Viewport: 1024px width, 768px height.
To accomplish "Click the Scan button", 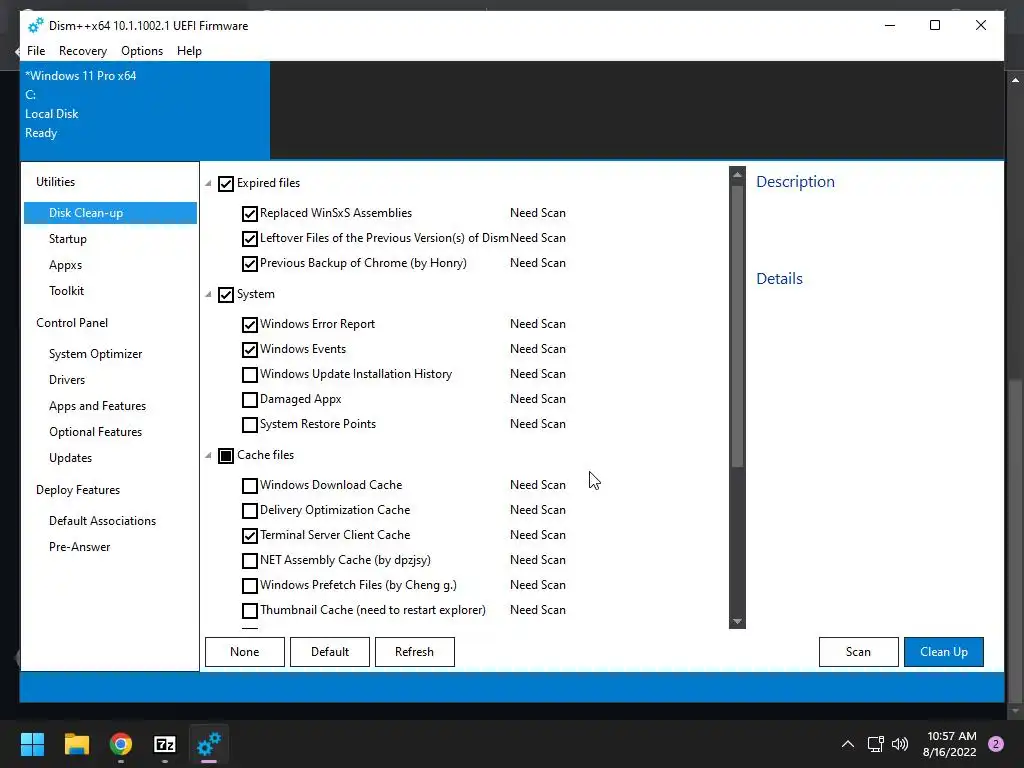I will [x=859, y=652].
